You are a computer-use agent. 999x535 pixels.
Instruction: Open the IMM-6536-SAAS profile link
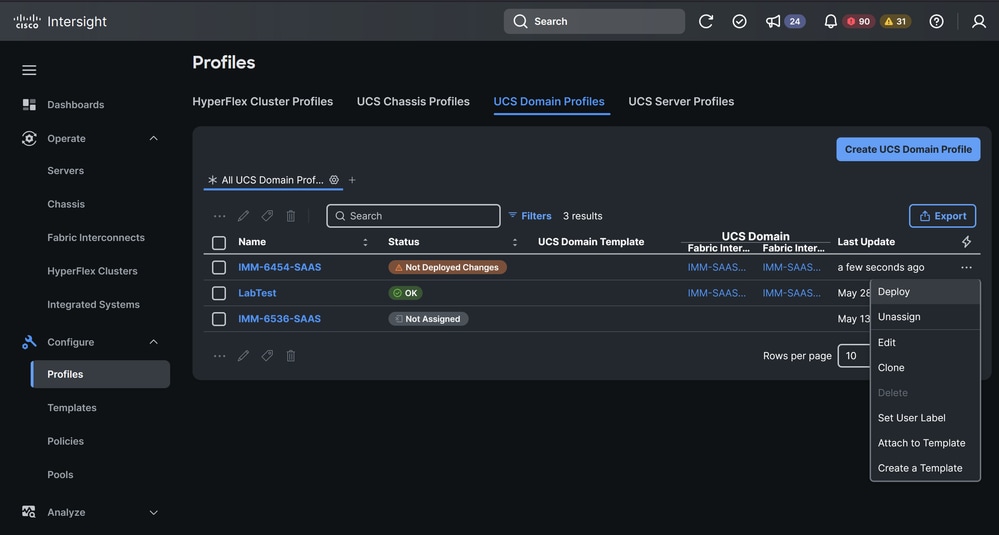tap(280, 319)
